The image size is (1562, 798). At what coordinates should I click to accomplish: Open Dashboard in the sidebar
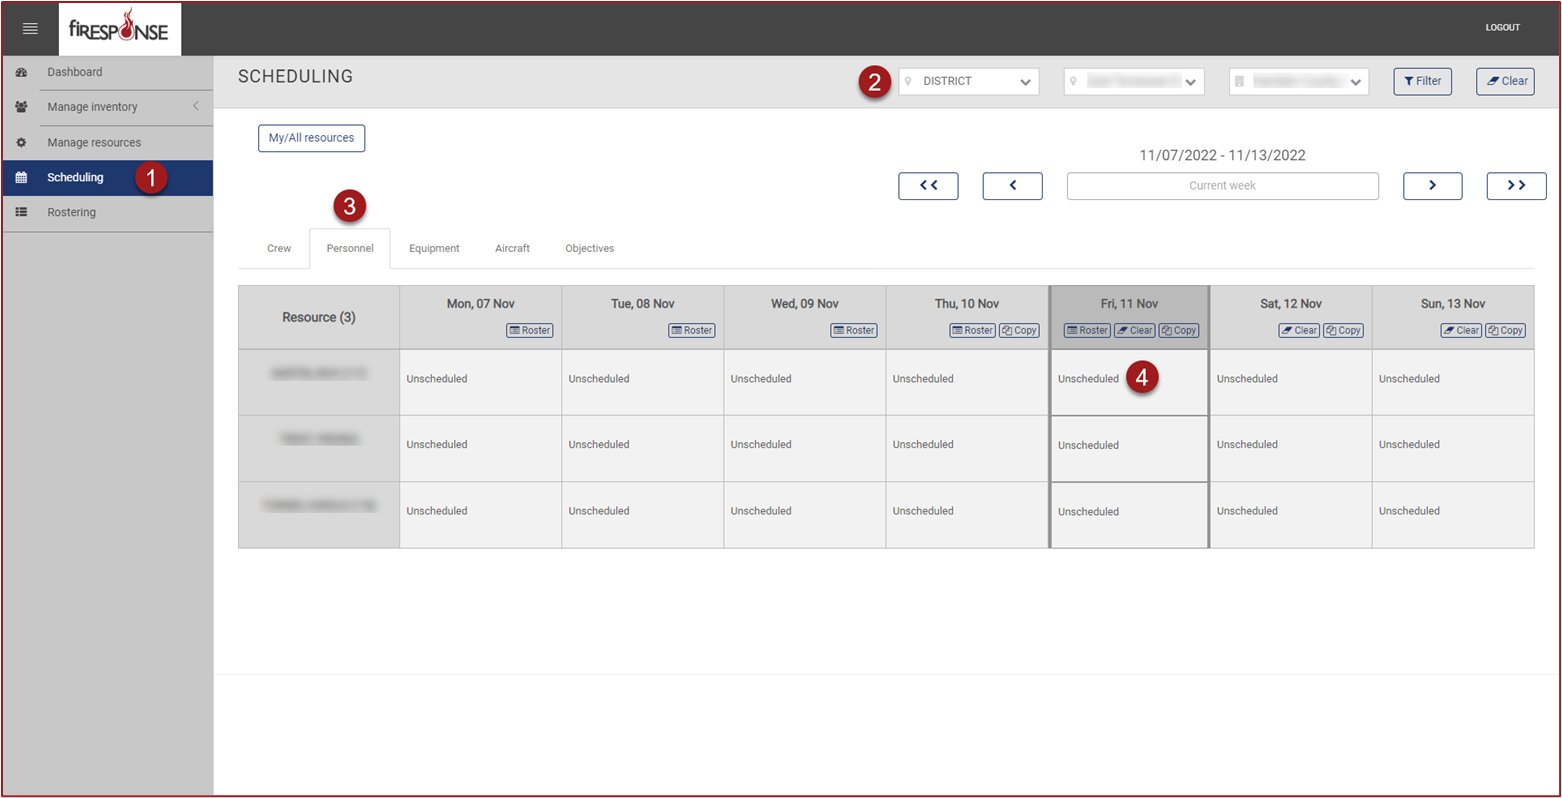click(74, 72)
